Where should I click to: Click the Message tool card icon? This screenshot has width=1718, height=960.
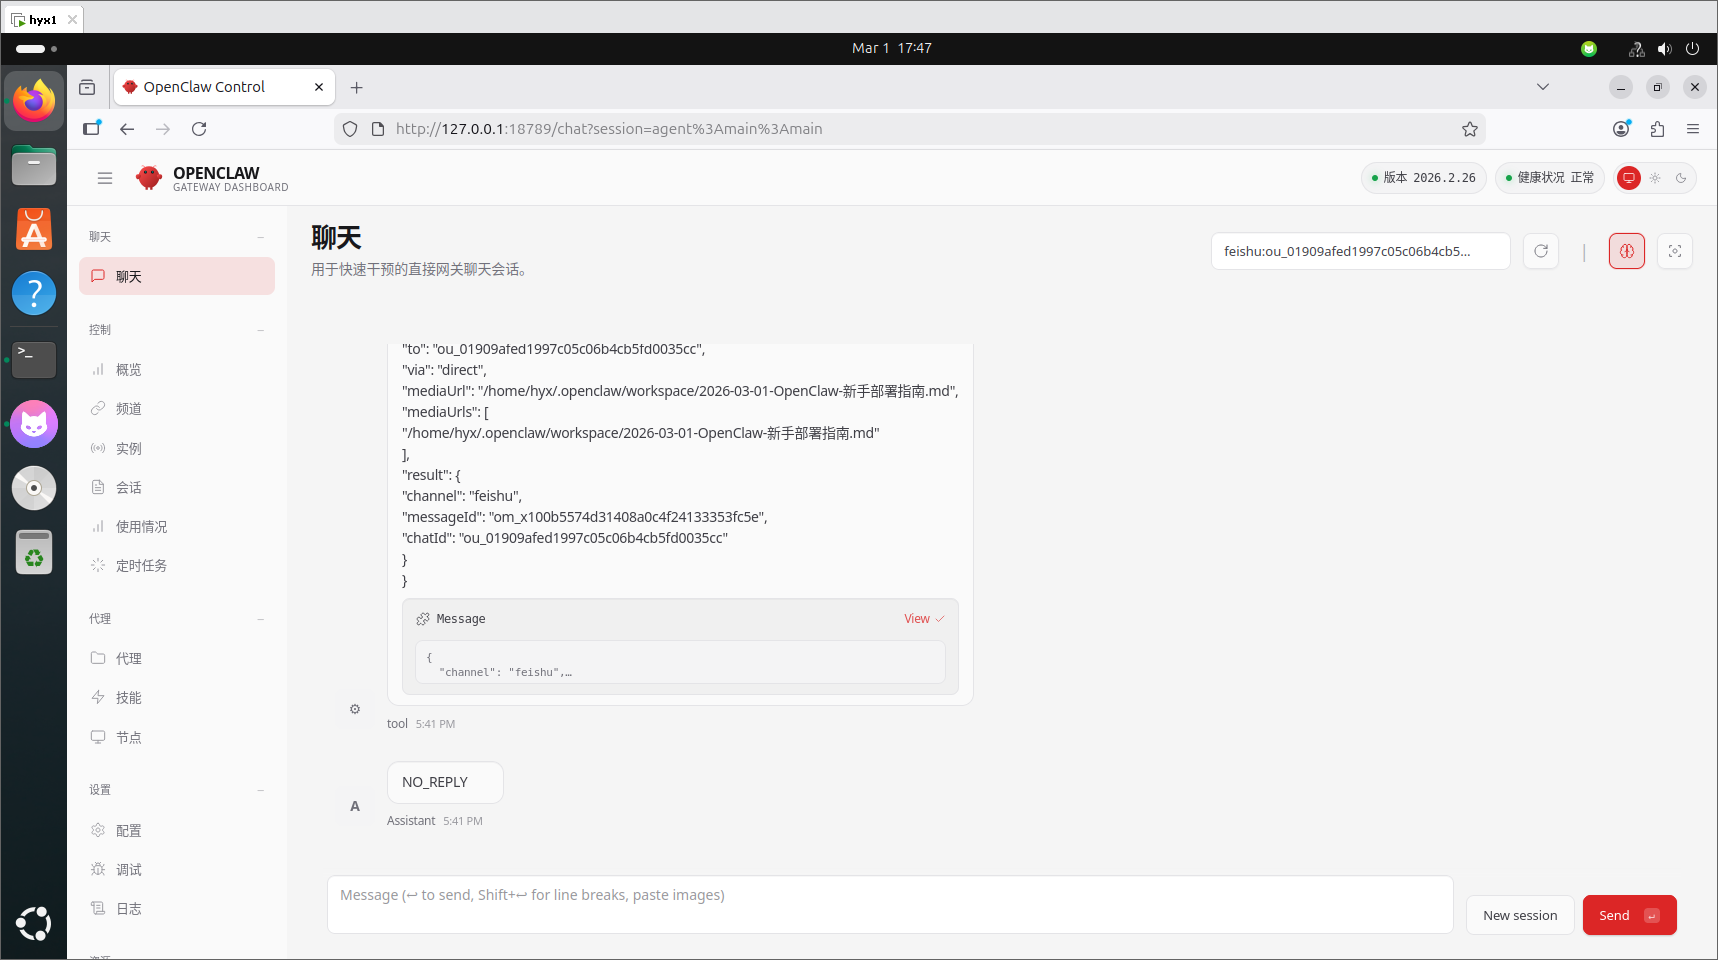(423, 619)
